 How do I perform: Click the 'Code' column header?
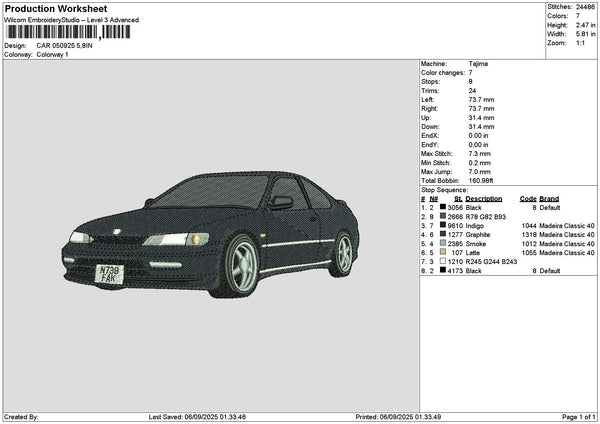point(528,199)
